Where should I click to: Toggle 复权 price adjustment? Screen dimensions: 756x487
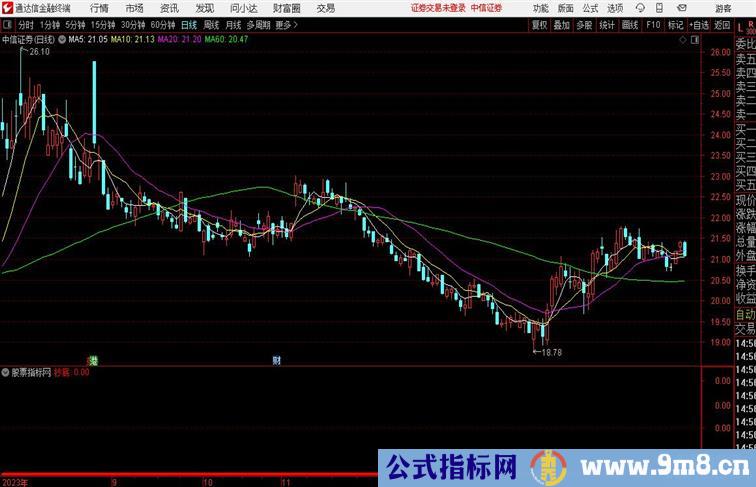(x=540, y=24)
